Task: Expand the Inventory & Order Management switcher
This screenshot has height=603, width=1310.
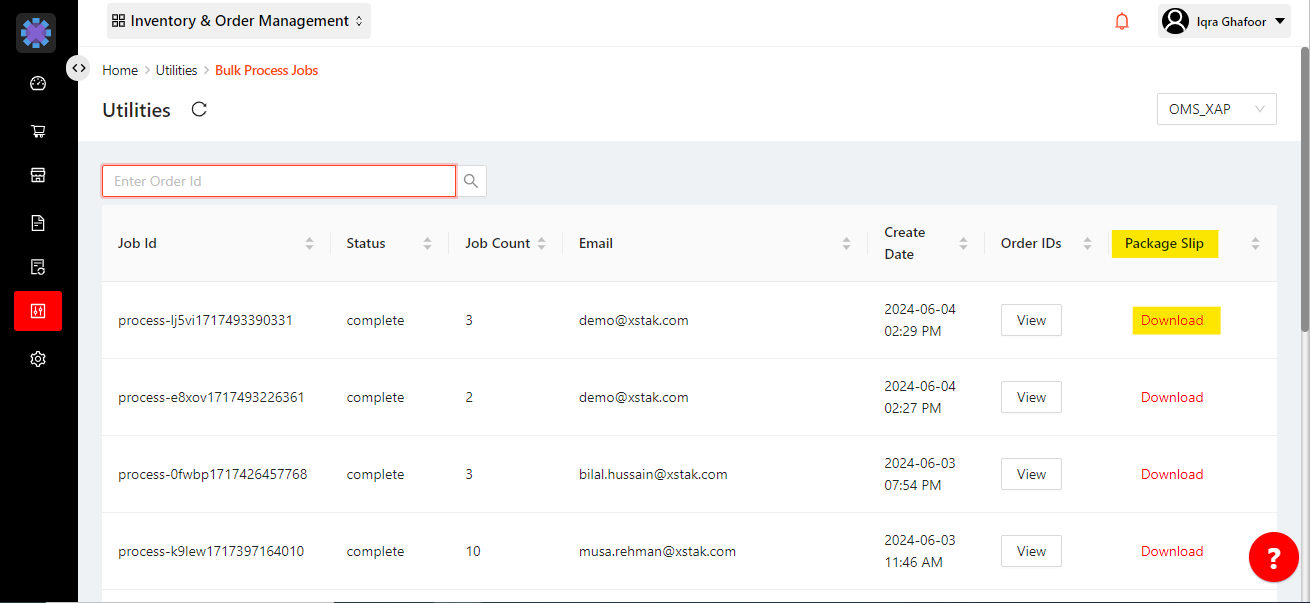Action: (238, 21)
